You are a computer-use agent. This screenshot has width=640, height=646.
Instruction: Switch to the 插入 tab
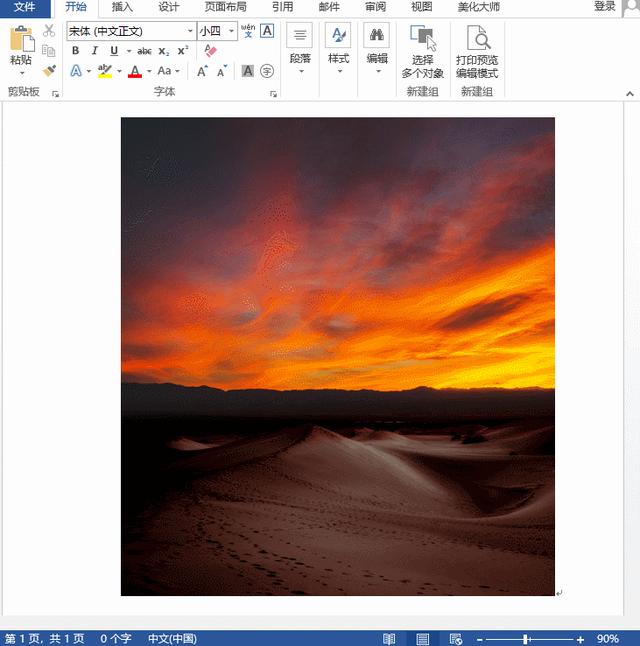click(x=122, y=7)
